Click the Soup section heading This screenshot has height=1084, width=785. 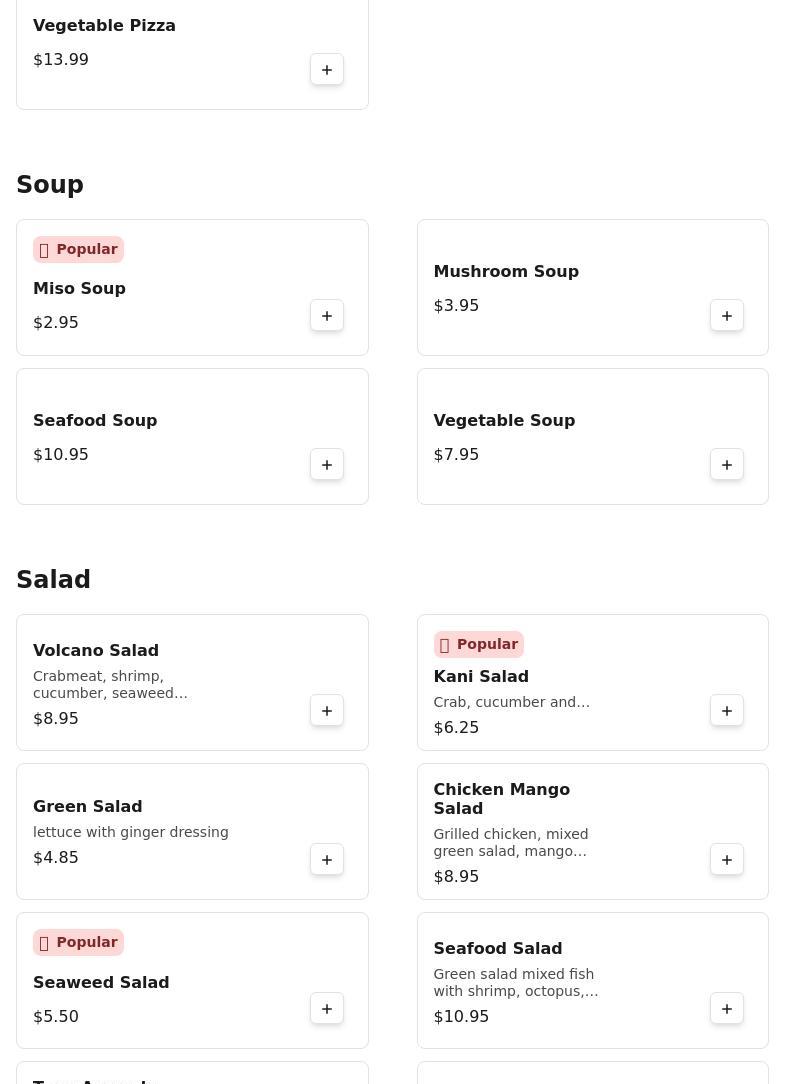(x=50, y=185)
